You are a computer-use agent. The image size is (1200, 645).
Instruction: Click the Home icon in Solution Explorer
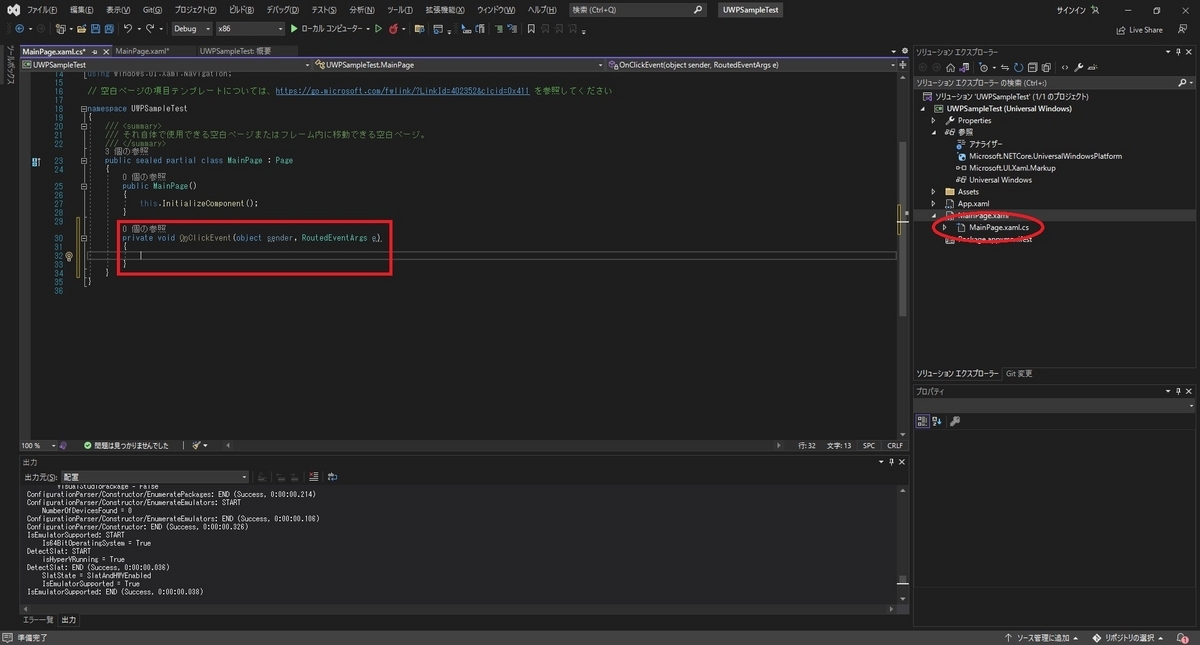click(950, 68)
